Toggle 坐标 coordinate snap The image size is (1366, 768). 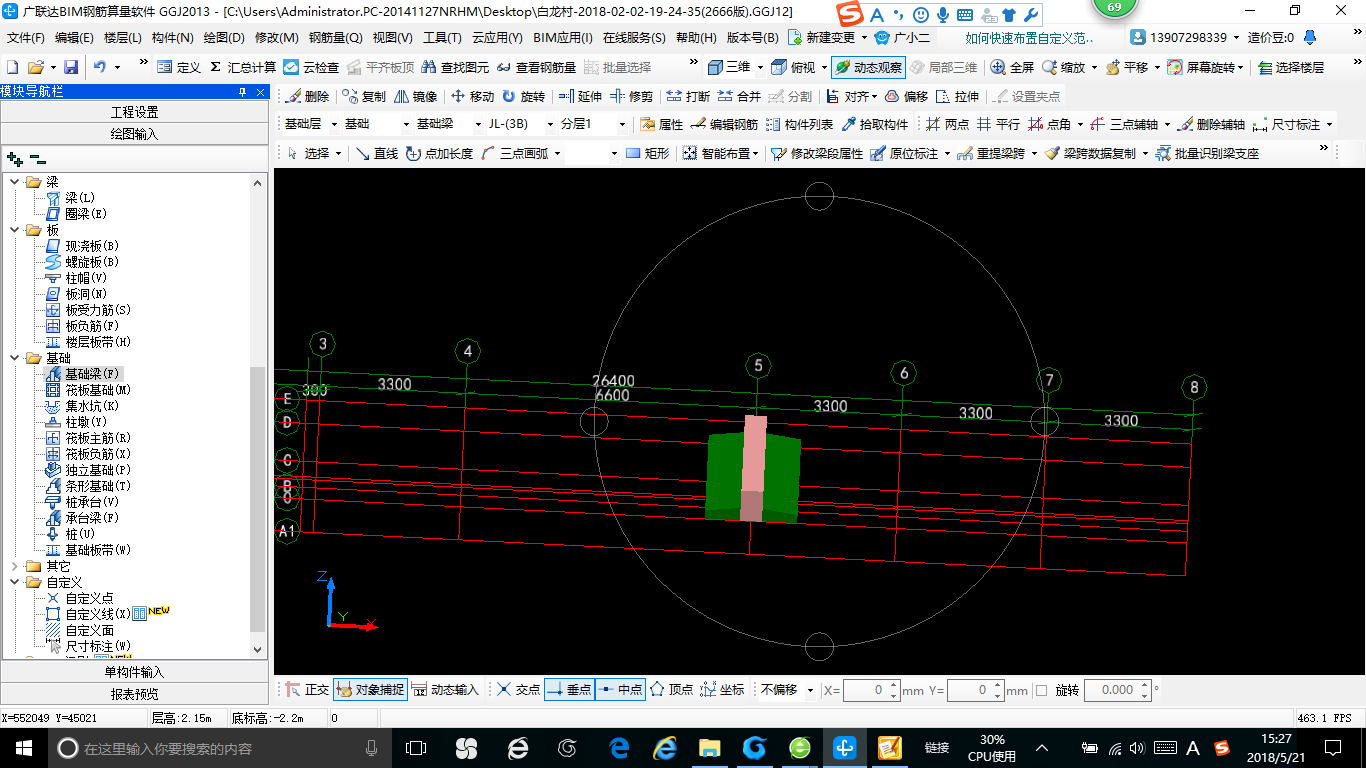pos(722,689)
